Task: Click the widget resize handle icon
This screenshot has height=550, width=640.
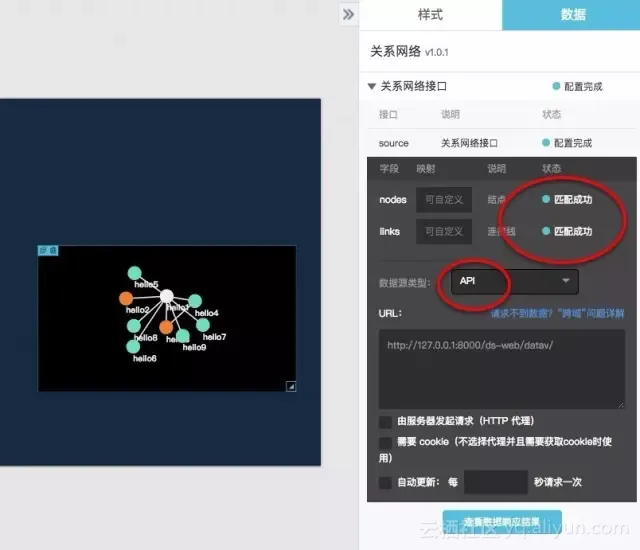Action: [x=291, y=386]
